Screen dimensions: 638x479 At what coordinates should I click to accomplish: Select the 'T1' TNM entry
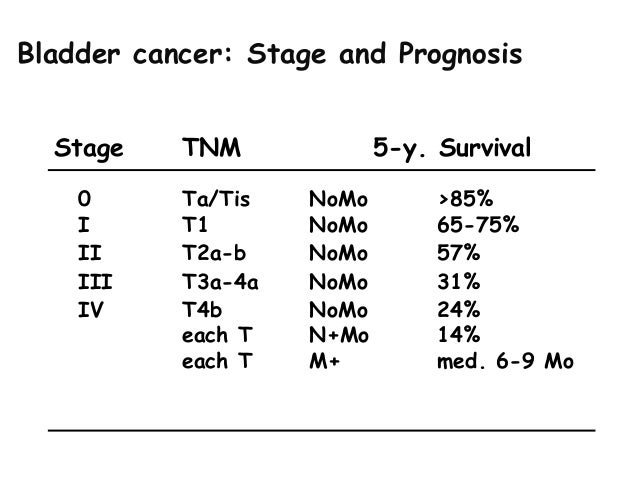pos(194,225)
